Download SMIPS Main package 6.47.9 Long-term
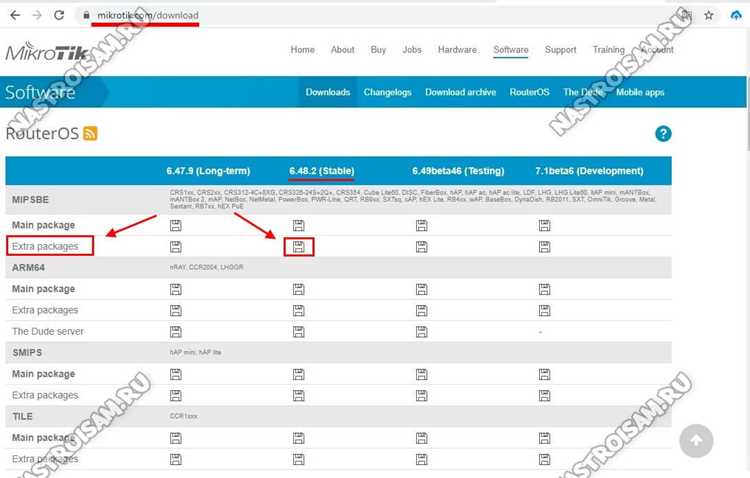The width and height of the screenshot is (750, 478). (176, 374)
